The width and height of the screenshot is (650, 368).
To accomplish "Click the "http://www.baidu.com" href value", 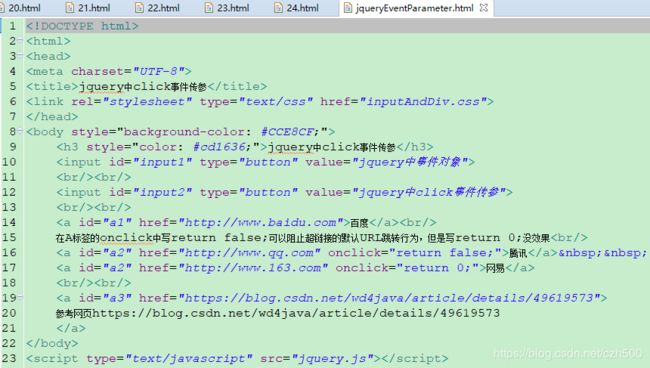I will 261,223.
